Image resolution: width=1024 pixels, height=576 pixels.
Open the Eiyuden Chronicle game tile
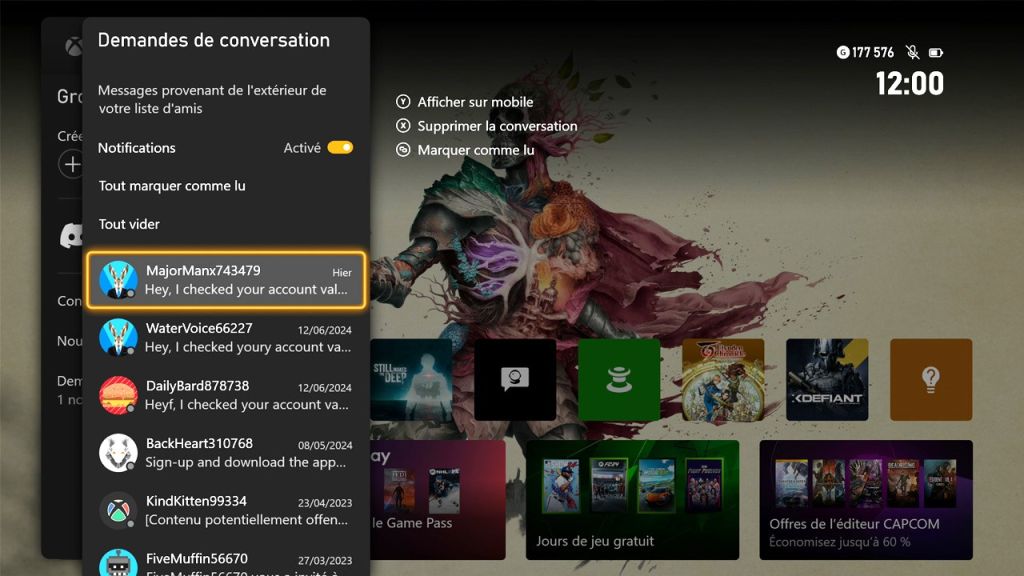tap(723, 379)
